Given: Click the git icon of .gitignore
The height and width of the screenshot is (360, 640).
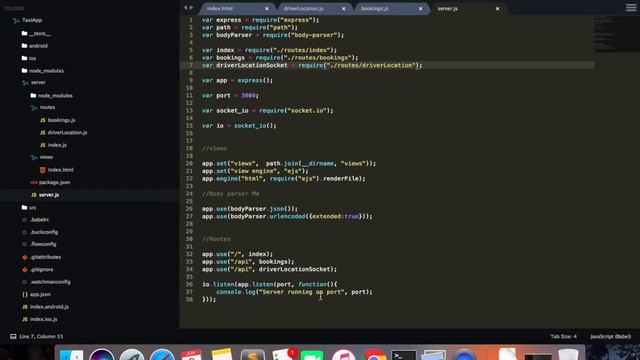Looking at the screenshot, I should (25, 270).
